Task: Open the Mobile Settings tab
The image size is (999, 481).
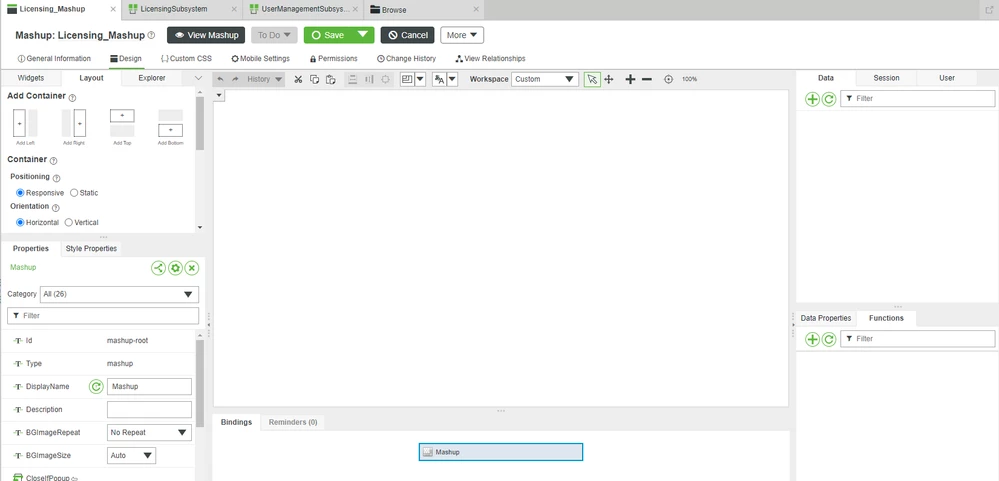Action: pyautogui.click(x=261, y=59)
